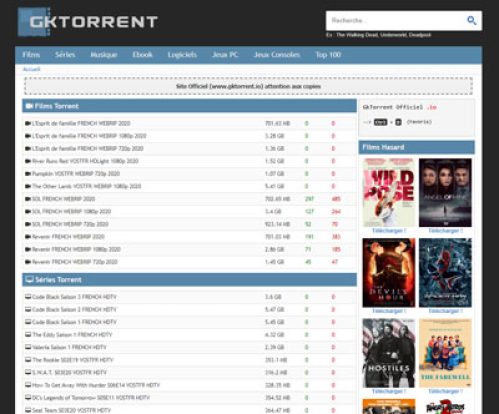Click camera icon beside SOL FRENCH WEBRIP 2020
Screen dimensions: 499x414
click(28, 199)
